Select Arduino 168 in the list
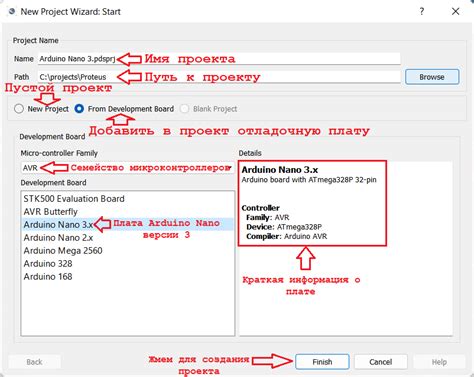 (x=127, y=277)
